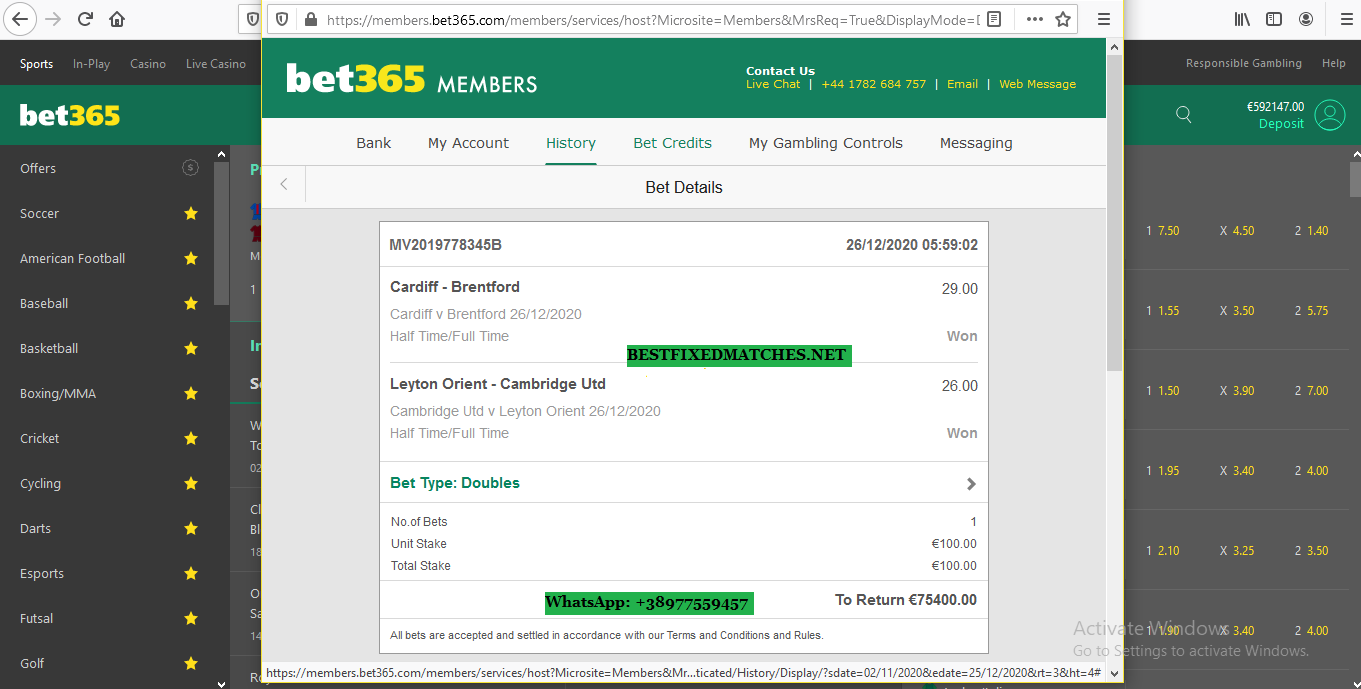Go to browser home page icon

[x=117, y=19]
